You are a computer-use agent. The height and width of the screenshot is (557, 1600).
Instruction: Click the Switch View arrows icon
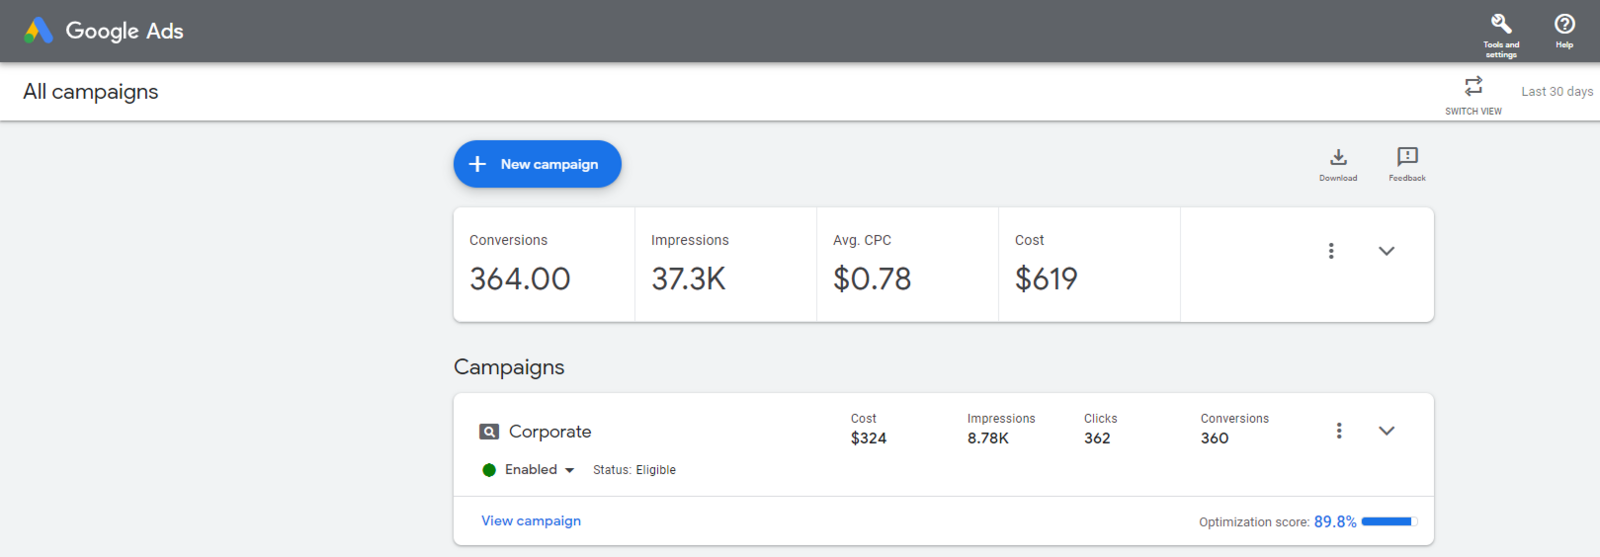1473,86
